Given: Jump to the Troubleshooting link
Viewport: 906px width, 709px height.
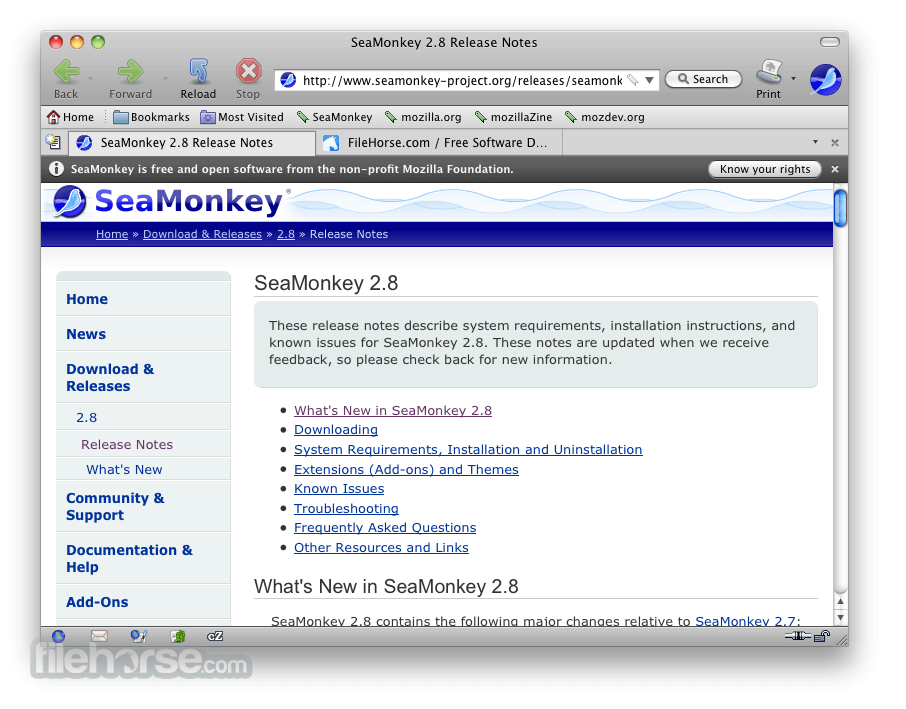Looking at the screenshot, I should point(346,508).
